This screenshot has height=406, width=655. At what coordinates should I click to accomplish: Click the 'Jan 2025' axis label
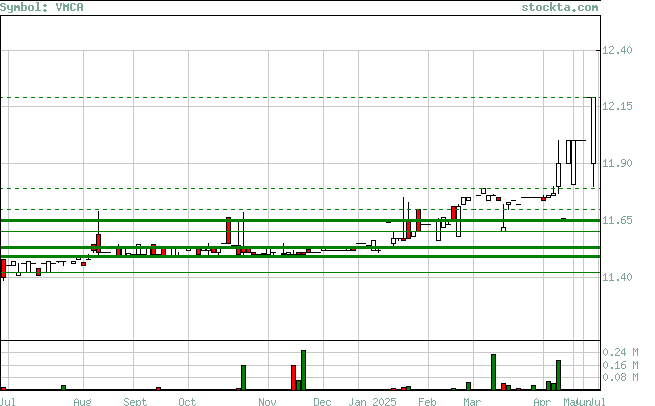pos(372,402)
